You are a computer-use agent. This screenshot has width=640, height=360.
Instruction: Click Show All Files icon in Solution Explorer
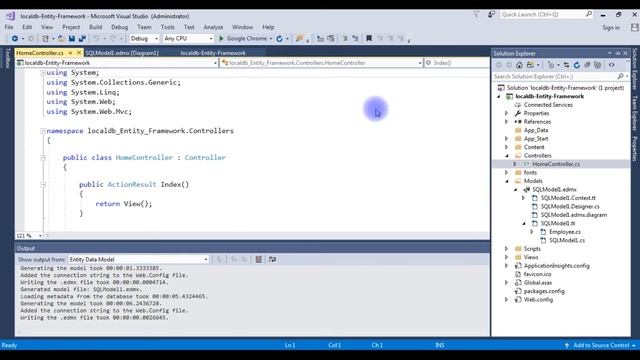(598, 65)
